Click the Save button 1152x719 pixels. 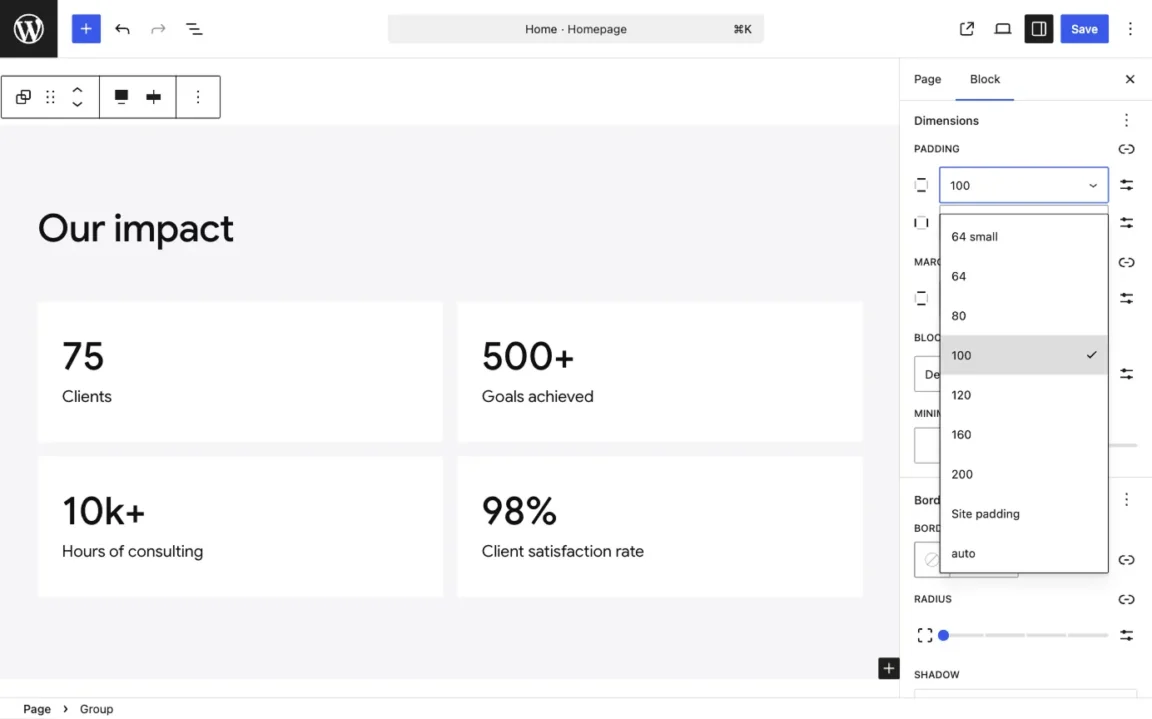pyautogui.click(x=1084, y=29)
